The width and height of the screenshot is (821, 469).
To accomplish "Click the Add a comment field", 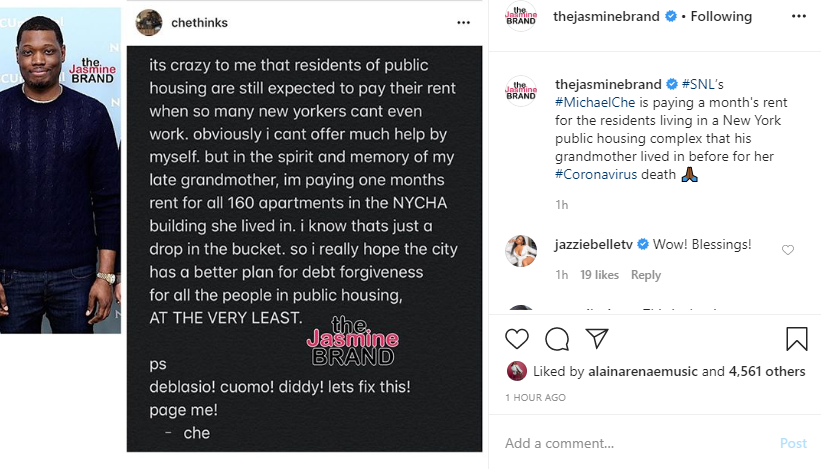I will pyautogui.click(x=630, y=443).
